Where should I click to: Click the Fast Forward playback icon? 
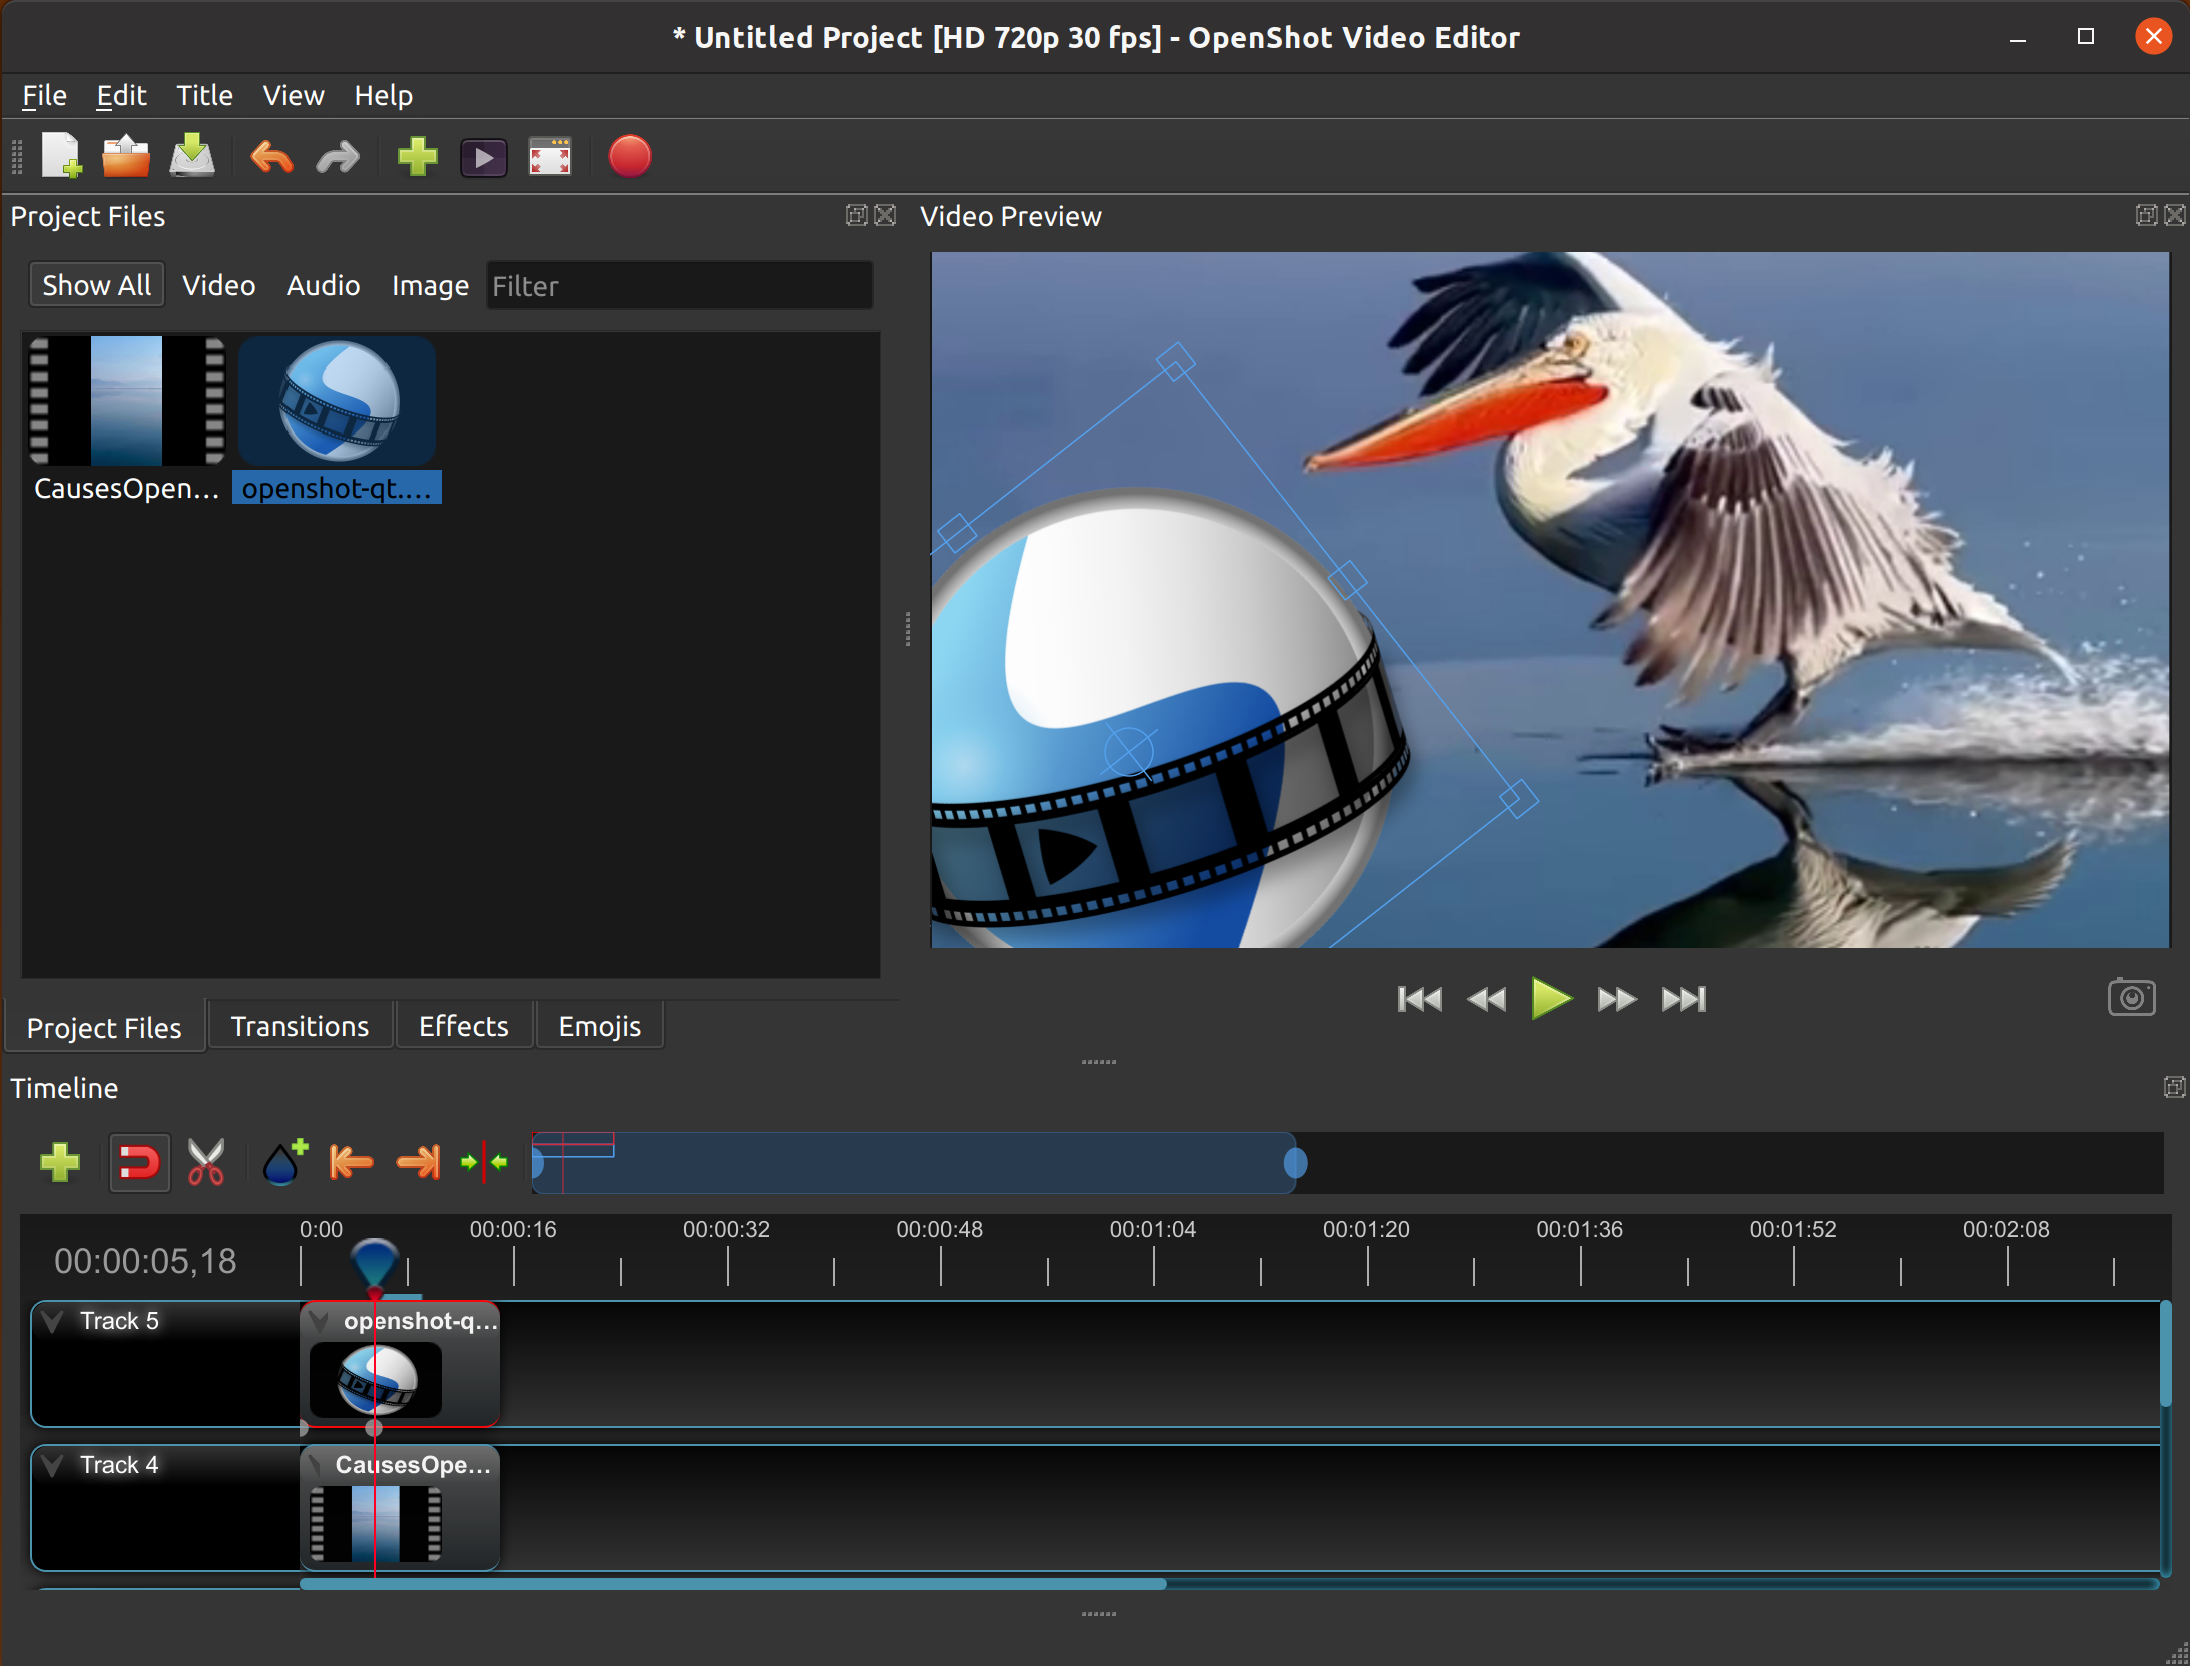click(x=1611, y=998)
